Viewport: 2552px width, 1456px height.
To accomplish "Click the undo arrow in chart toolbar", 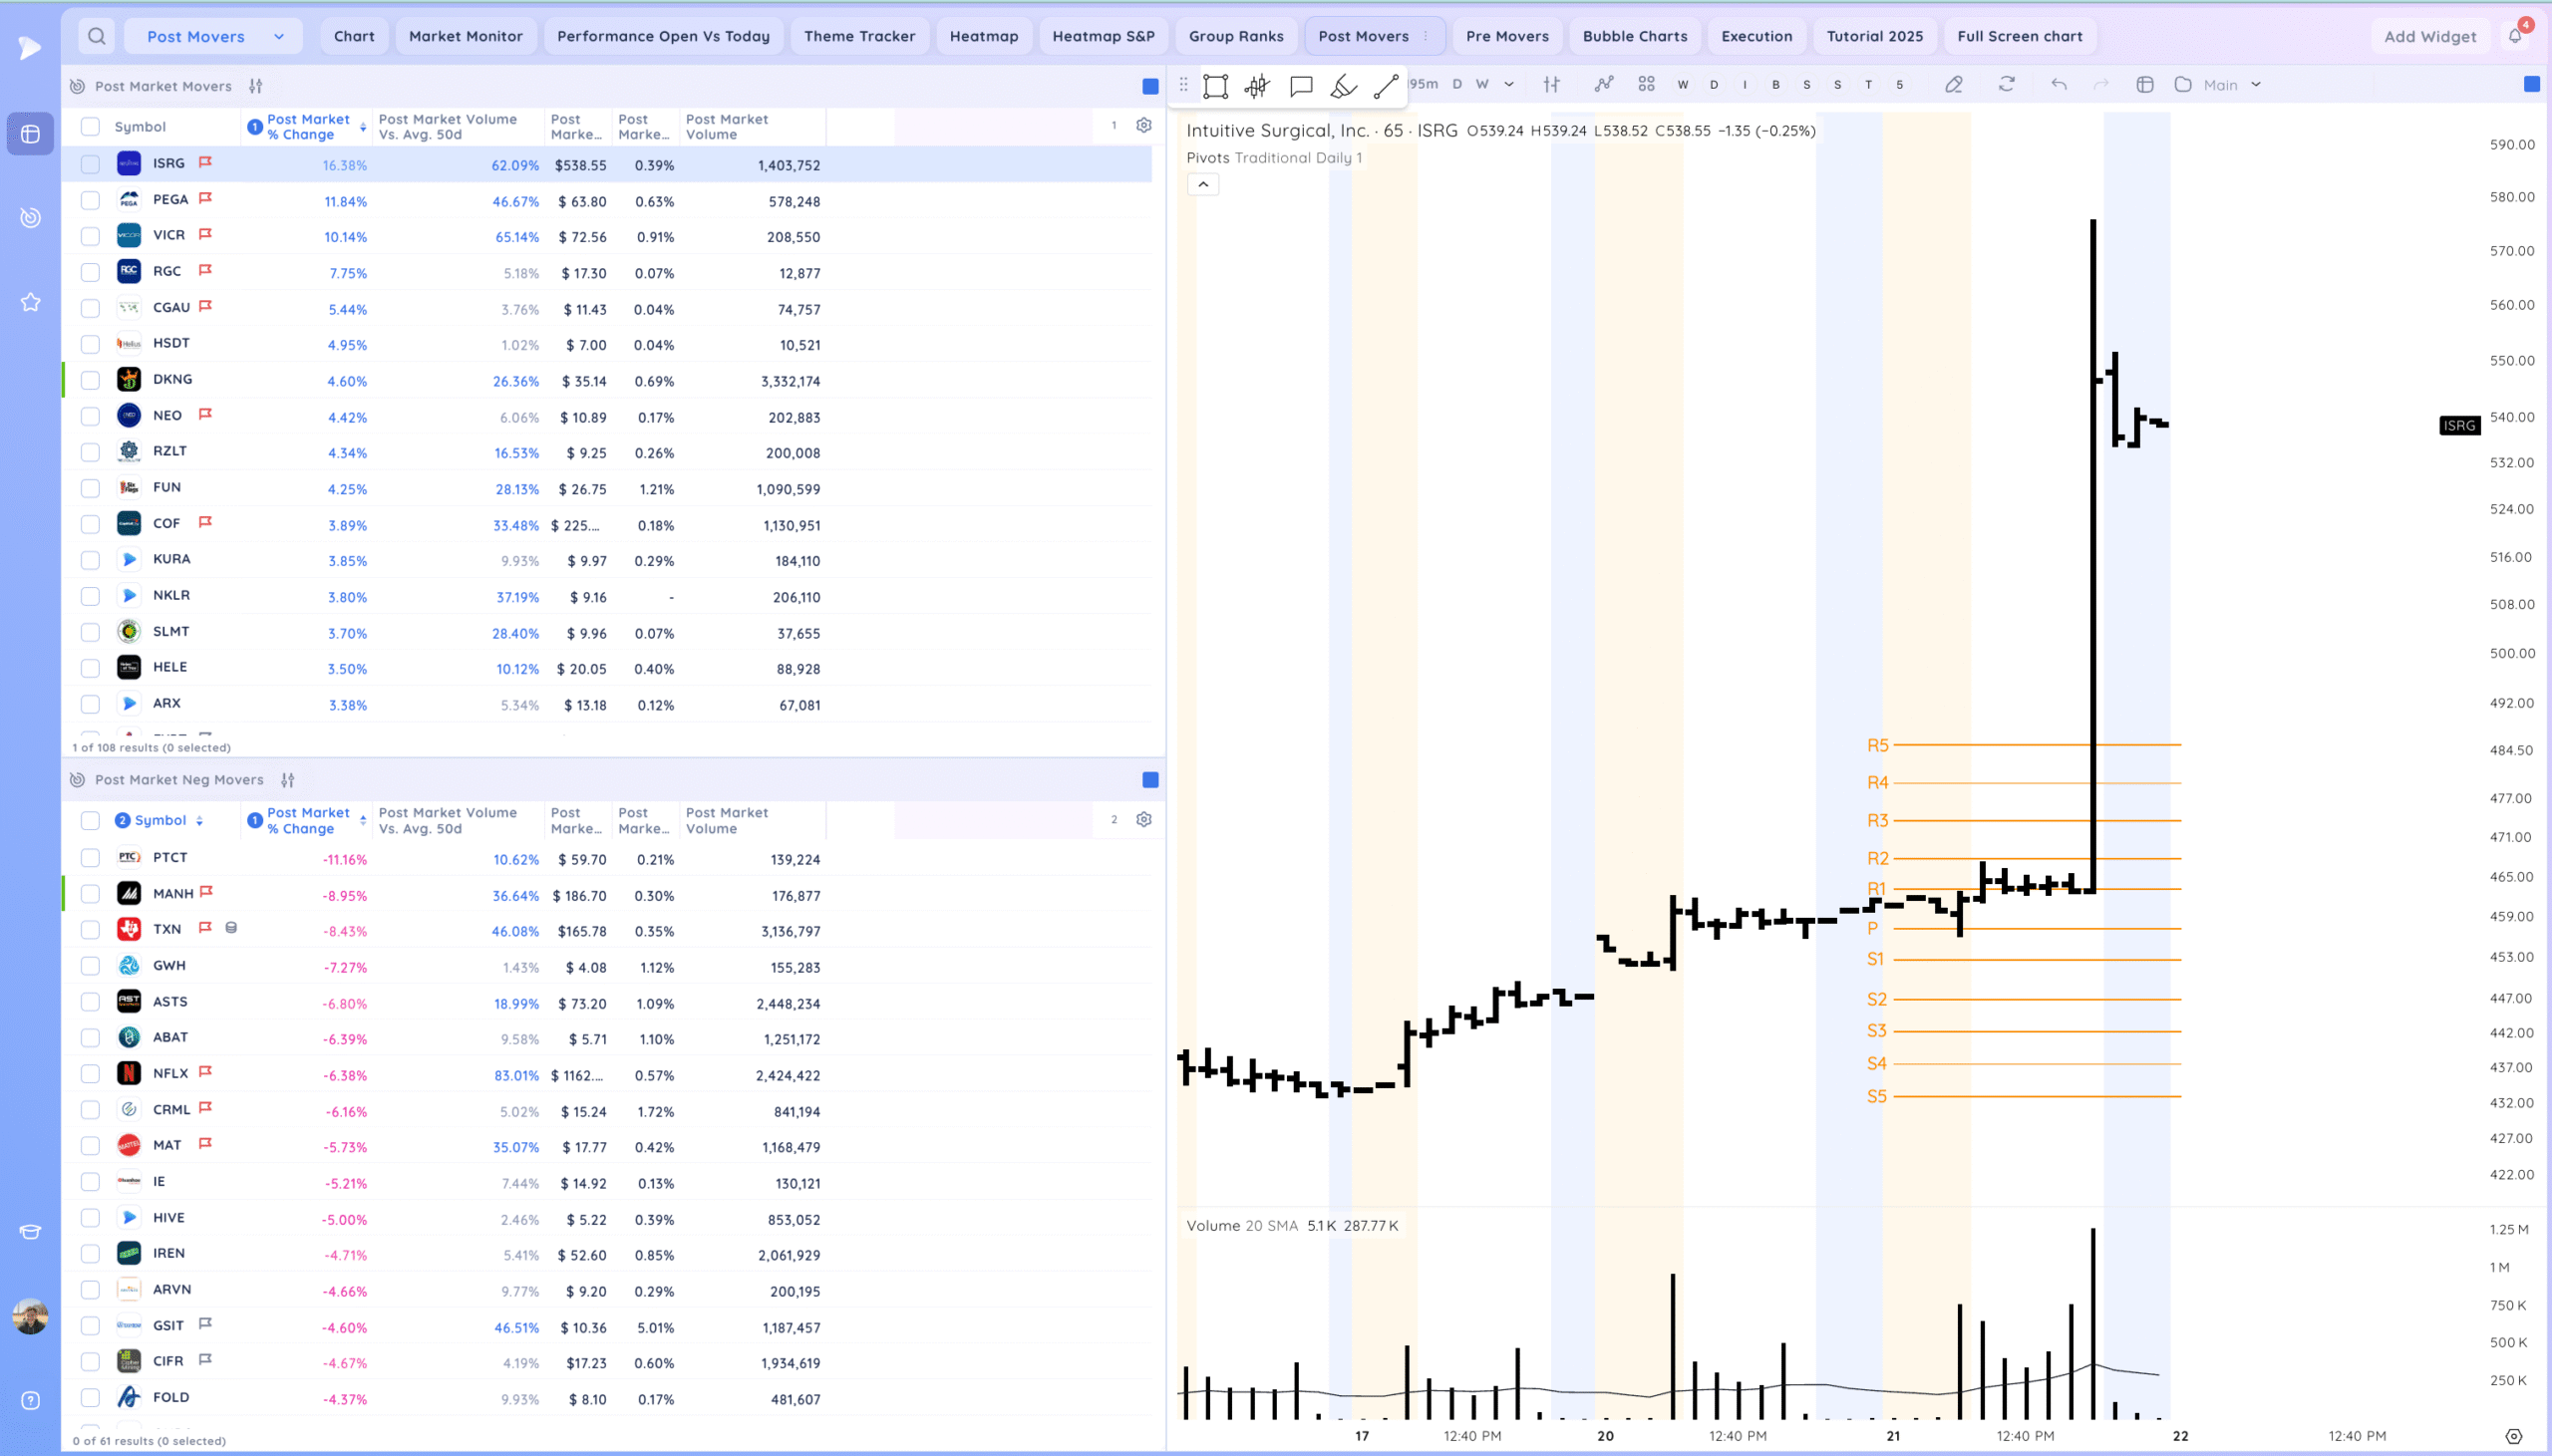I will point(2058,85).
